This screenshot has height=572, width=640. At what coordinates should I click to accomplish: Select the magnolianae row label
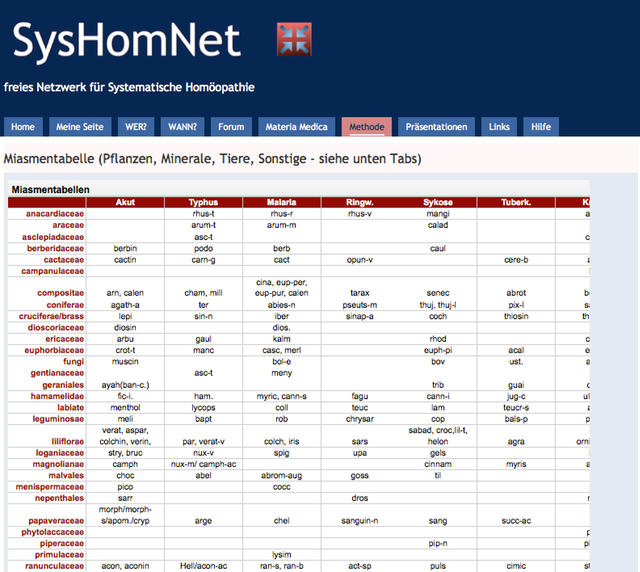(58, 464)
